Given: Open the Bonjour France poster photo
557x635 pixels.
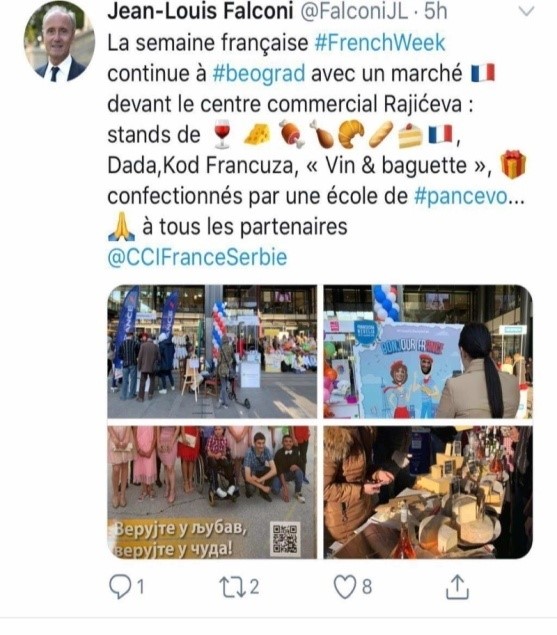Looking at the screenshot, I should click(x=428, y=352).
